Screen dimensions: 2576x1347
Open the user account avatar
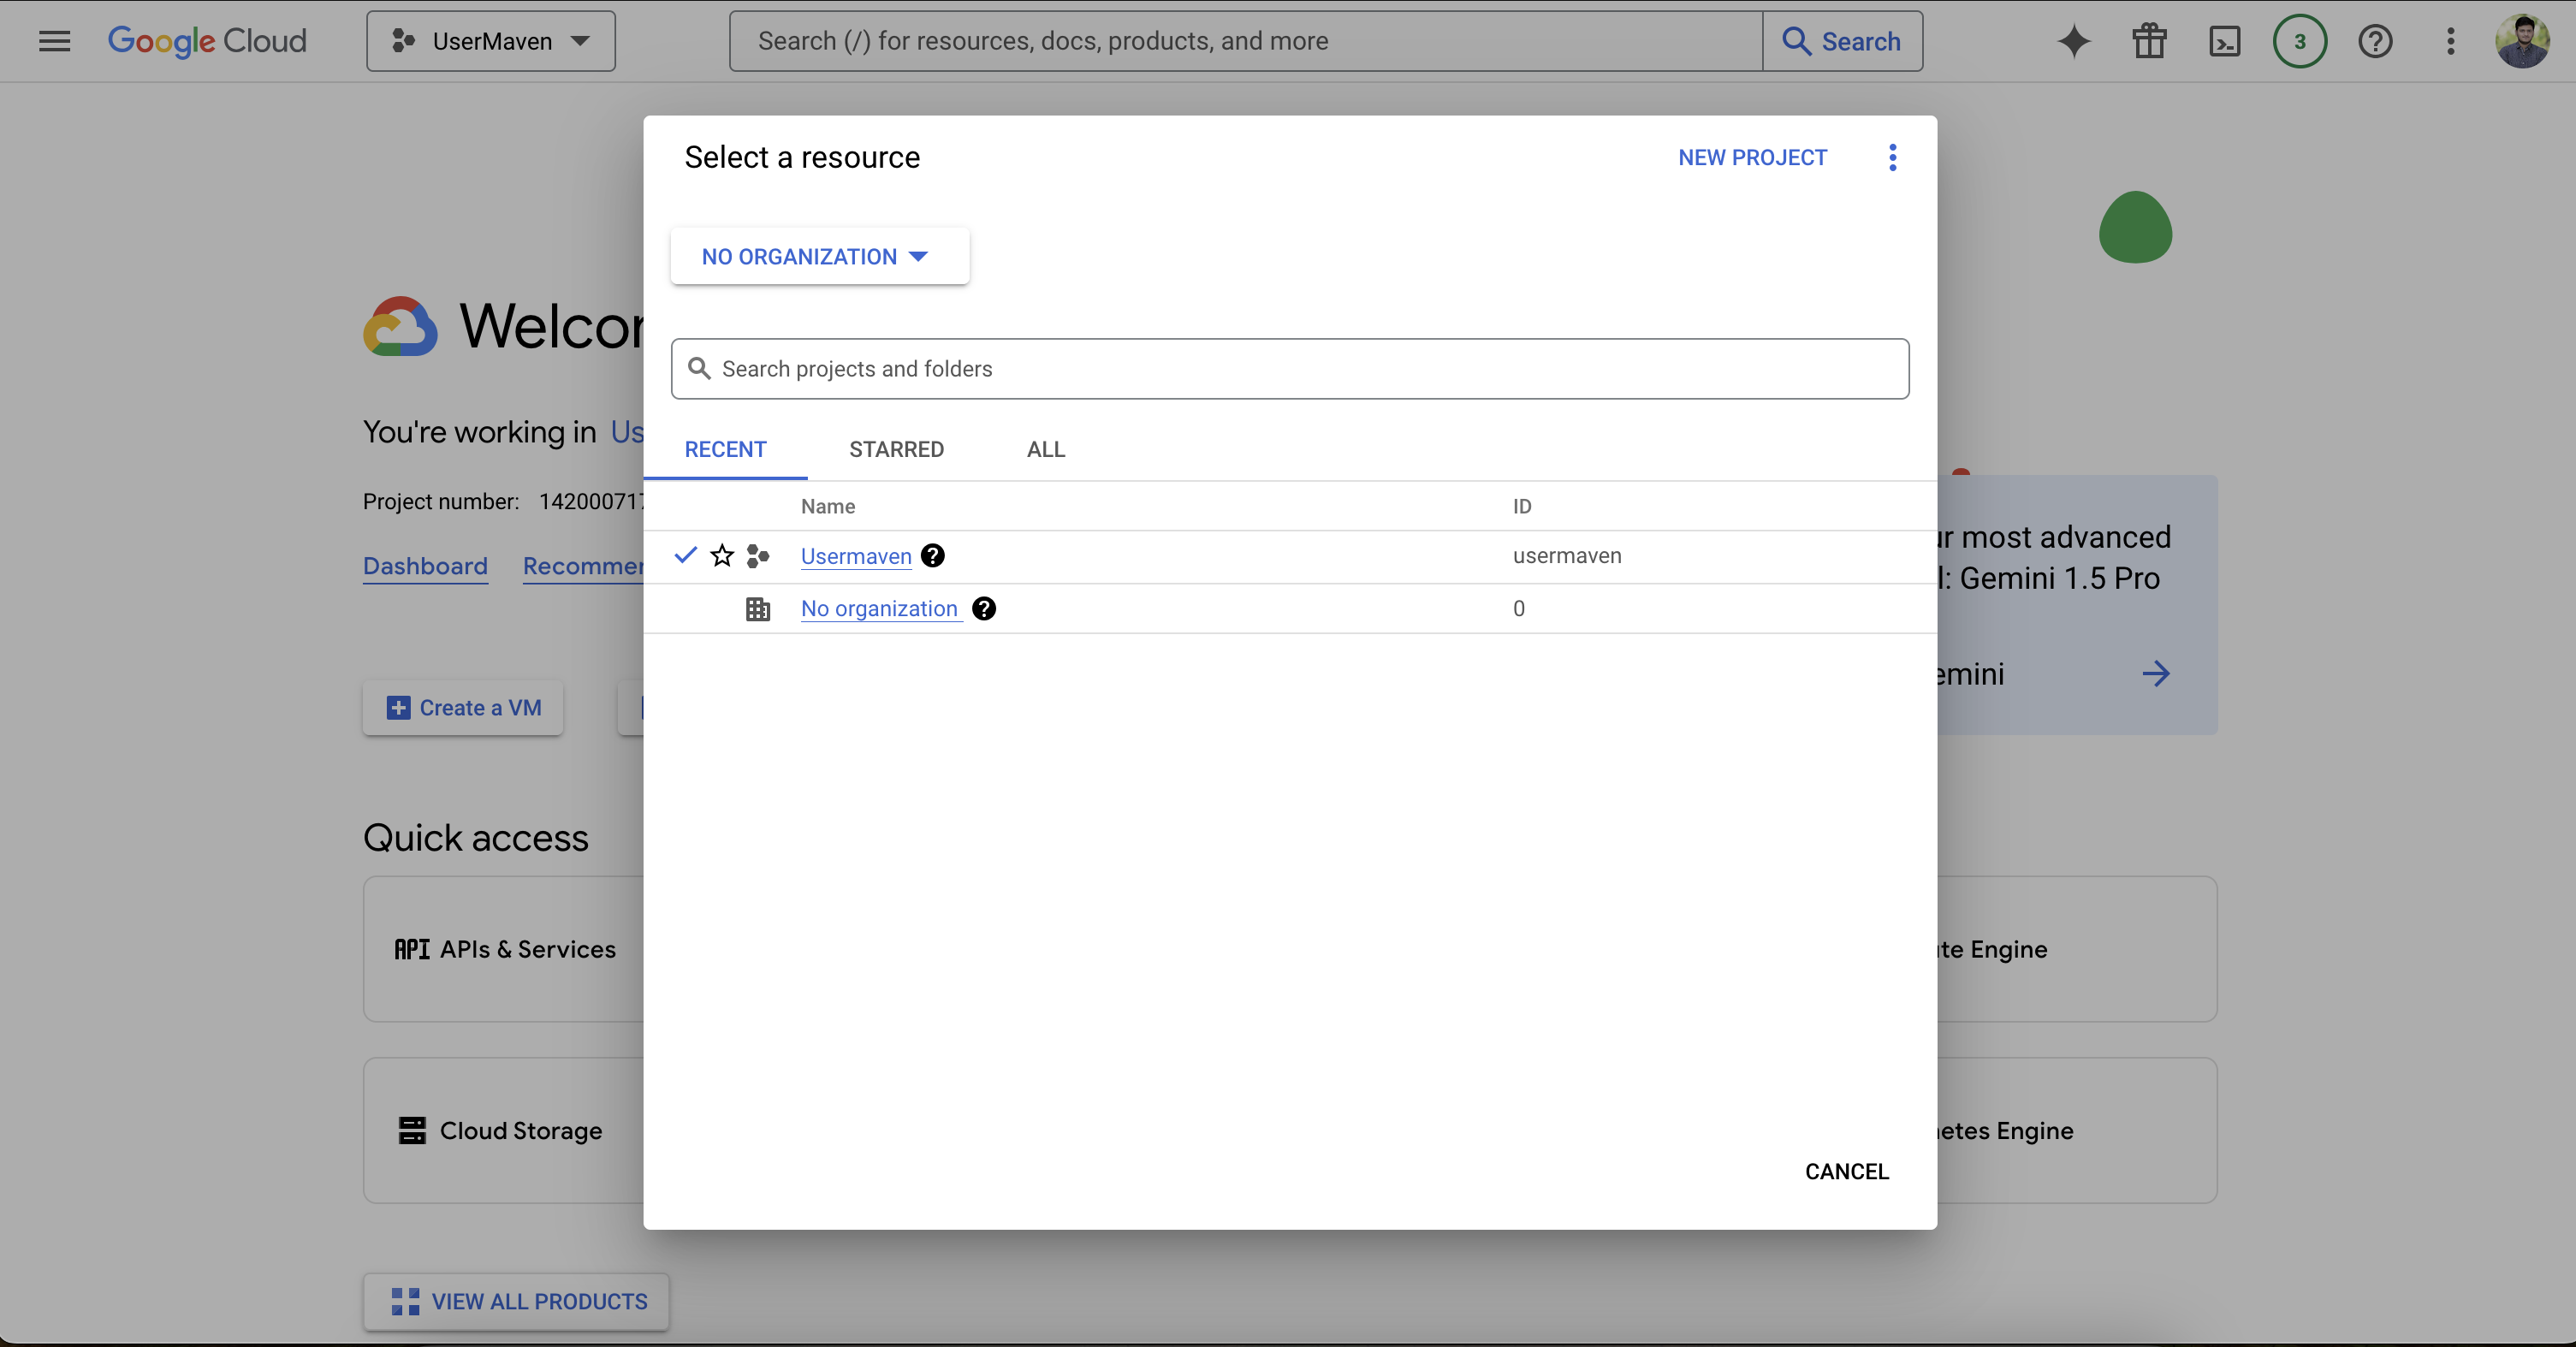[2521, 41]
